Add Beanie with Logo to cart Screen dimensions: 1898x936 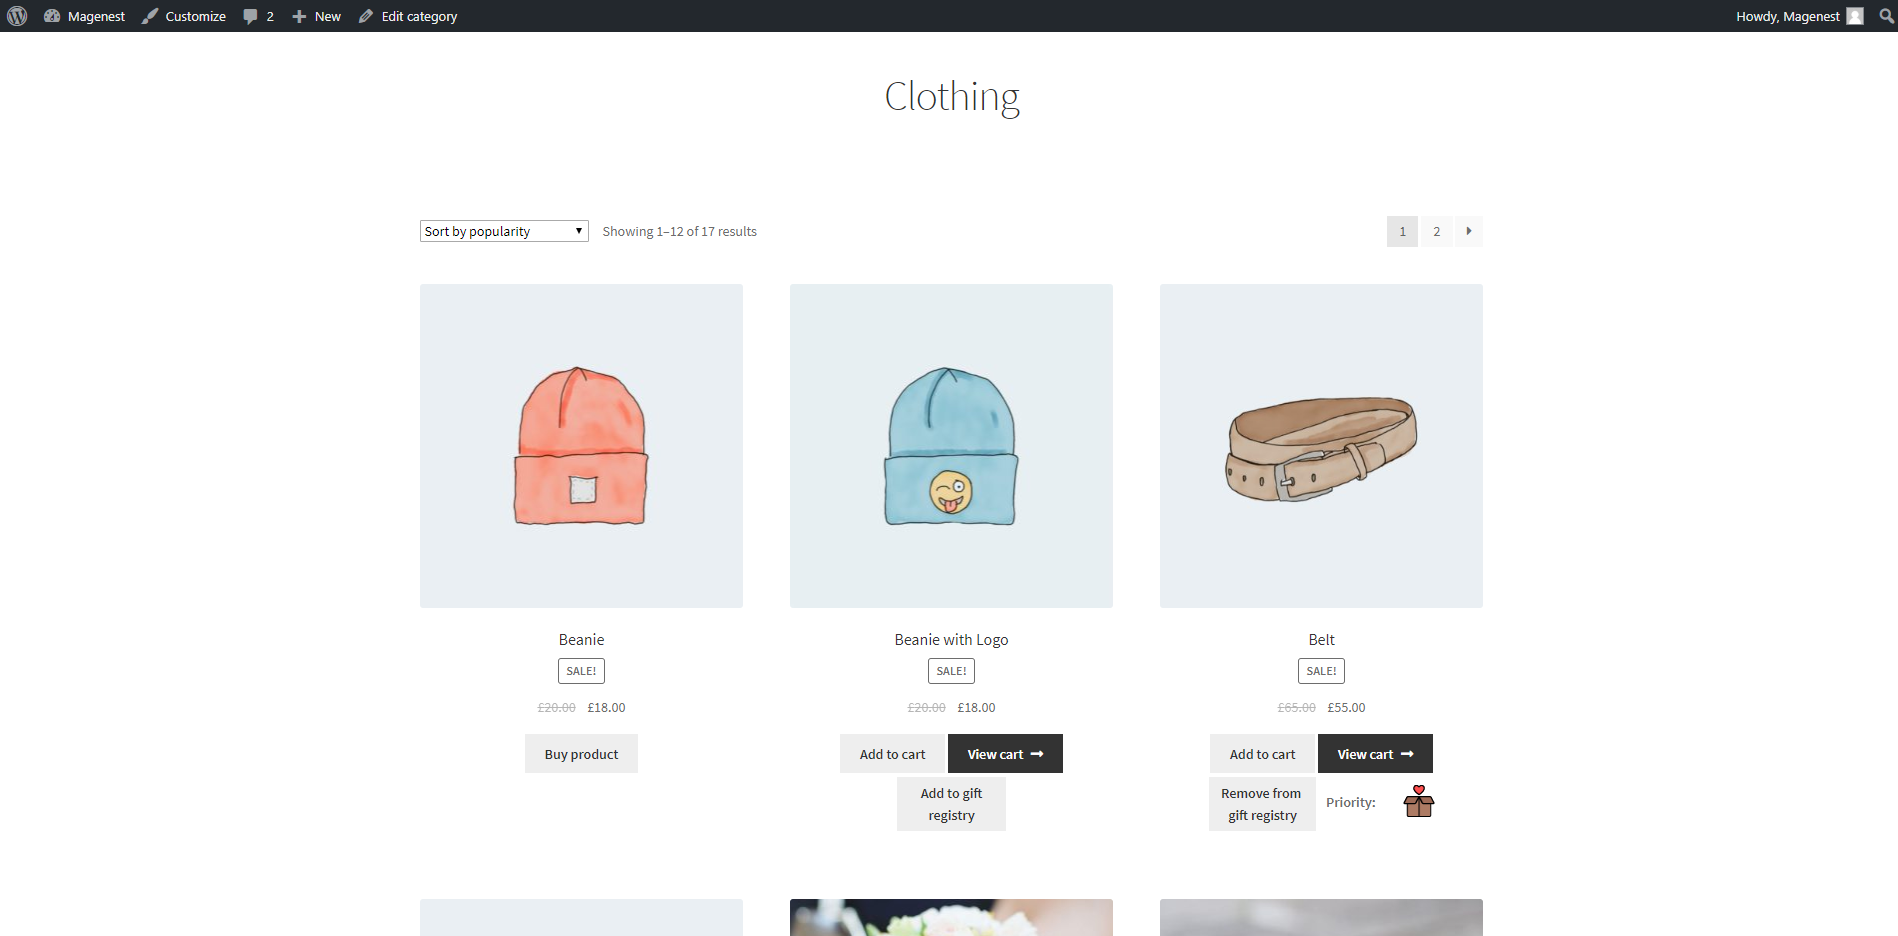(x=892, y=754)
